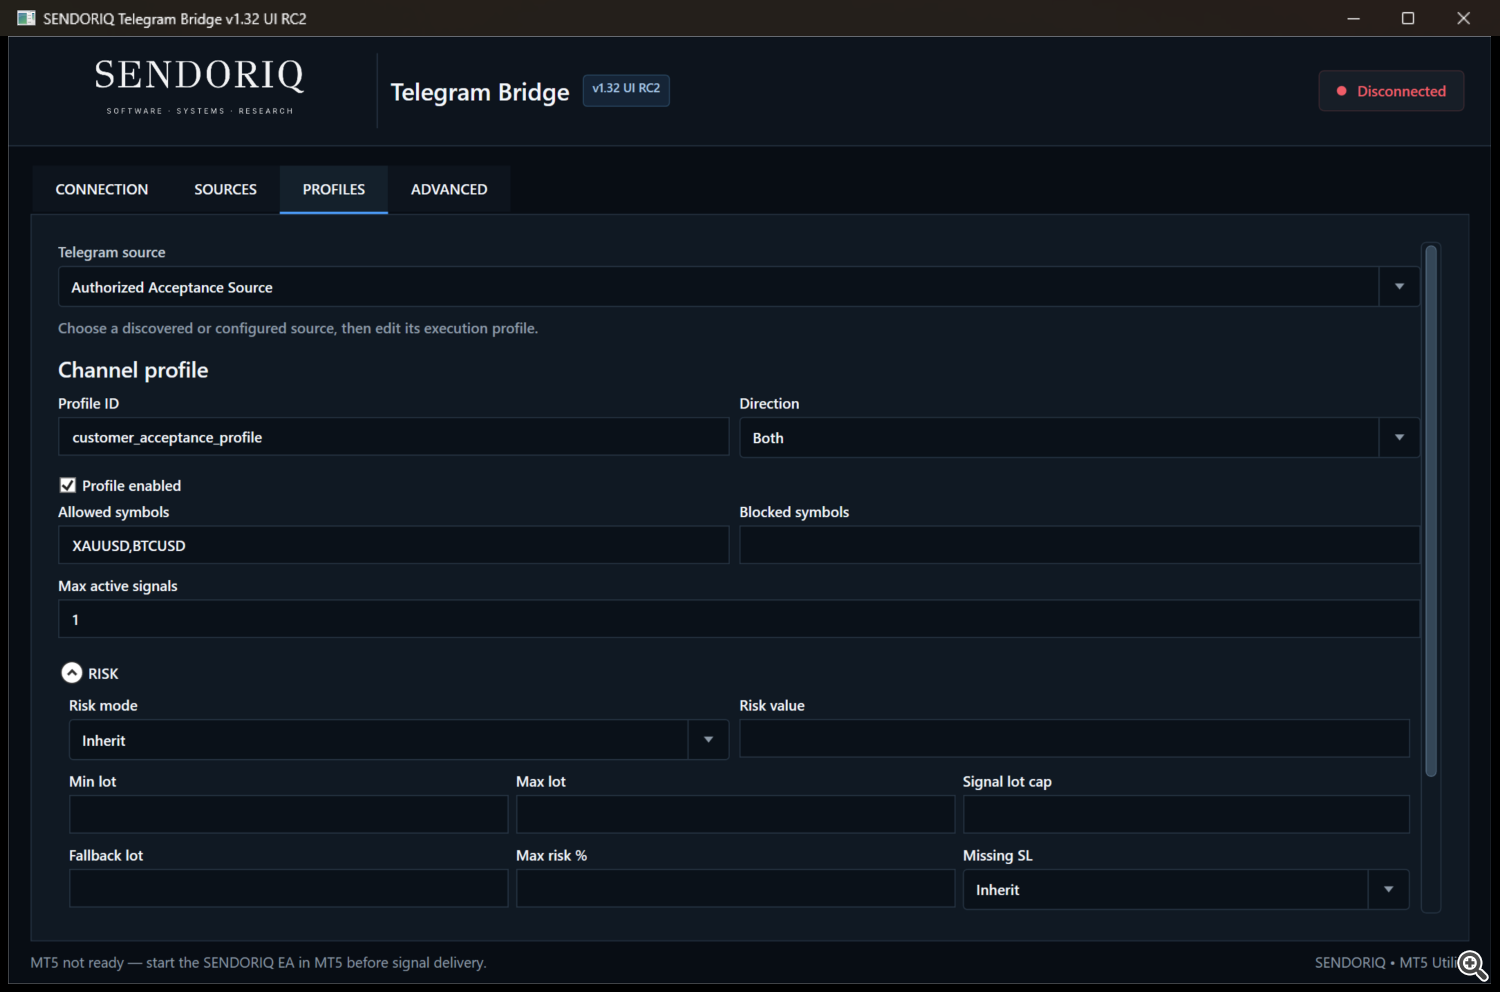Click the Min lot input field
1500x992 pixels.
click(x=288, y=815)
